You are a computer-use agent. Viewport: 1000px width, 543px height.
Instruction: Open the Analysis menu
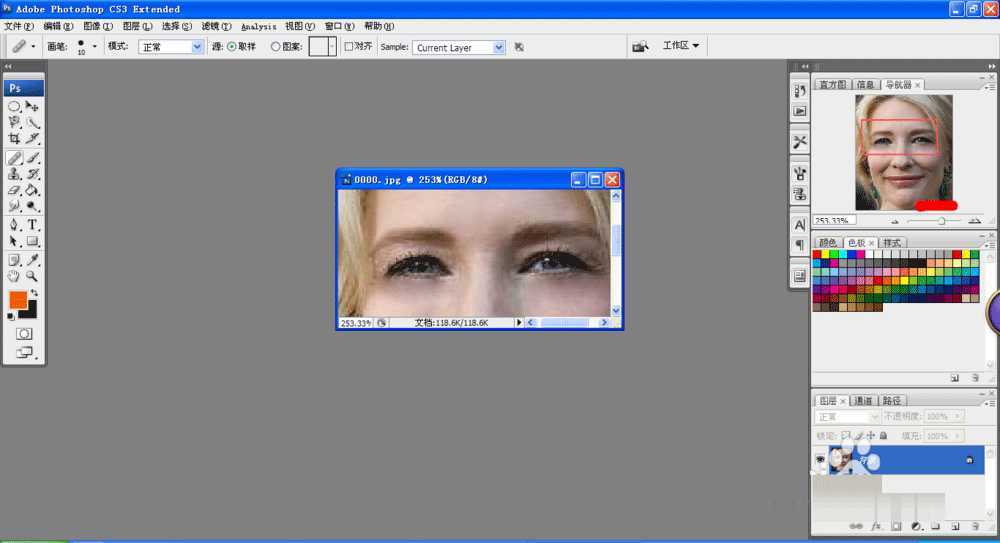258,27
